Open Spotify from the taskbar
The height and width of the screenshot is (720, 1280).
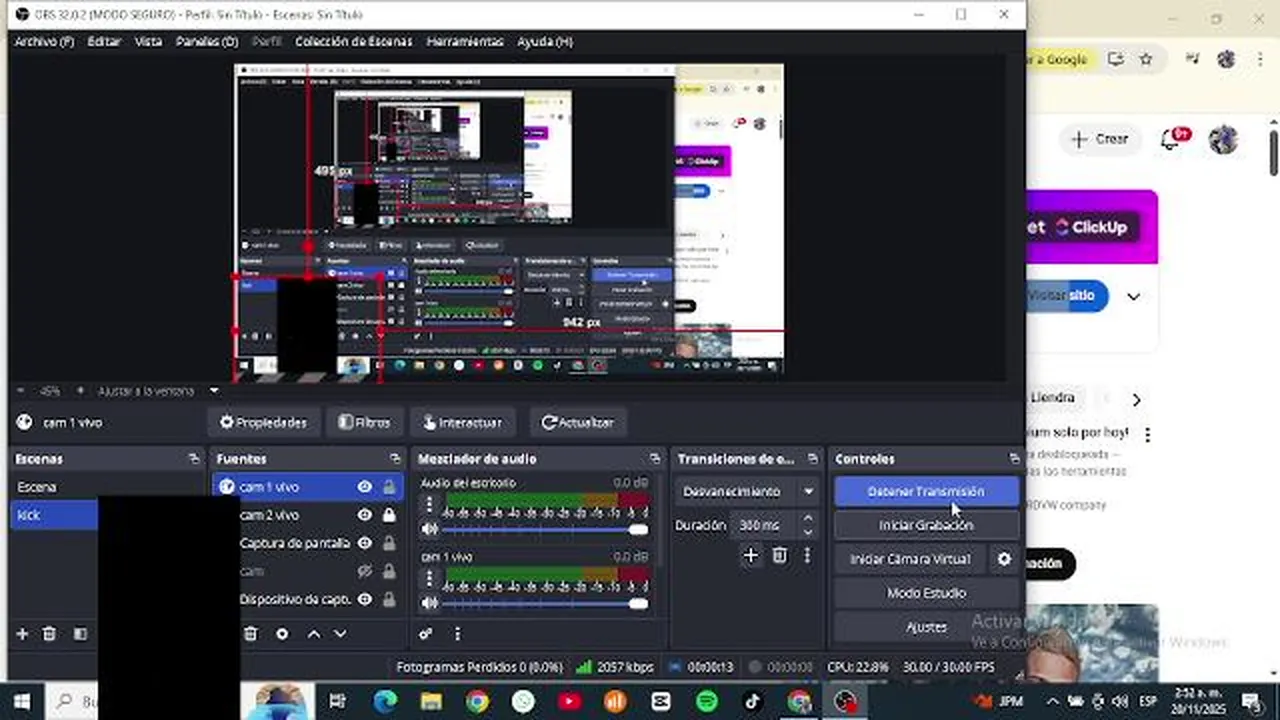click(x=707, y=701)
